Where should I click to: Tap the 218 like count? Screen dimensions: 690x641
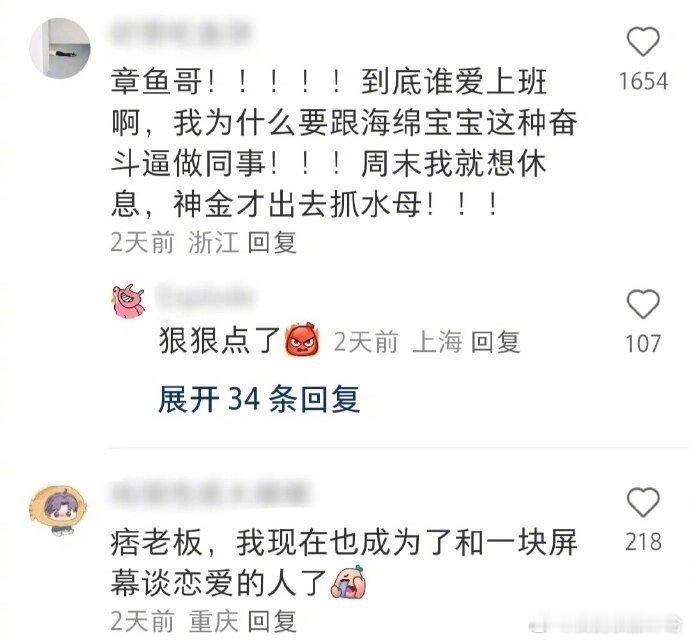point(643,542)
